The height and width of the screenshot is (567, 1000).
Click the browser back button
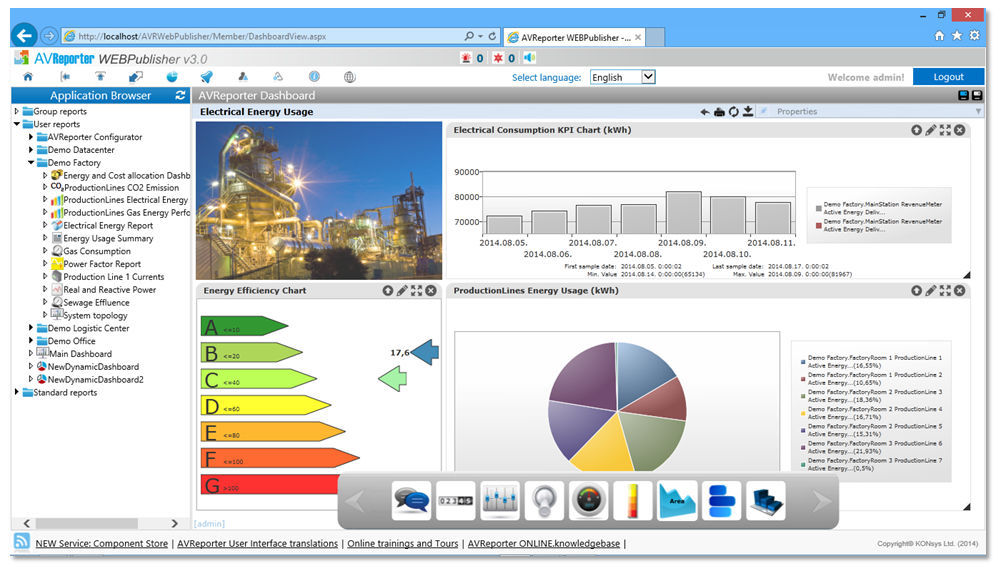click(24, 35)
